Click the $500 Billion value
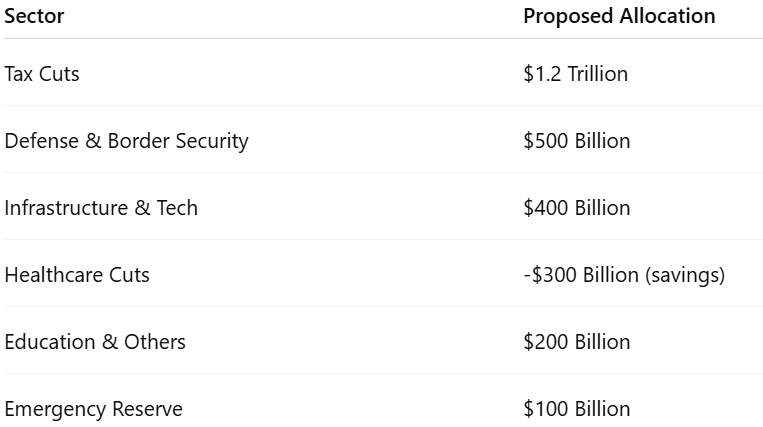 577,141
